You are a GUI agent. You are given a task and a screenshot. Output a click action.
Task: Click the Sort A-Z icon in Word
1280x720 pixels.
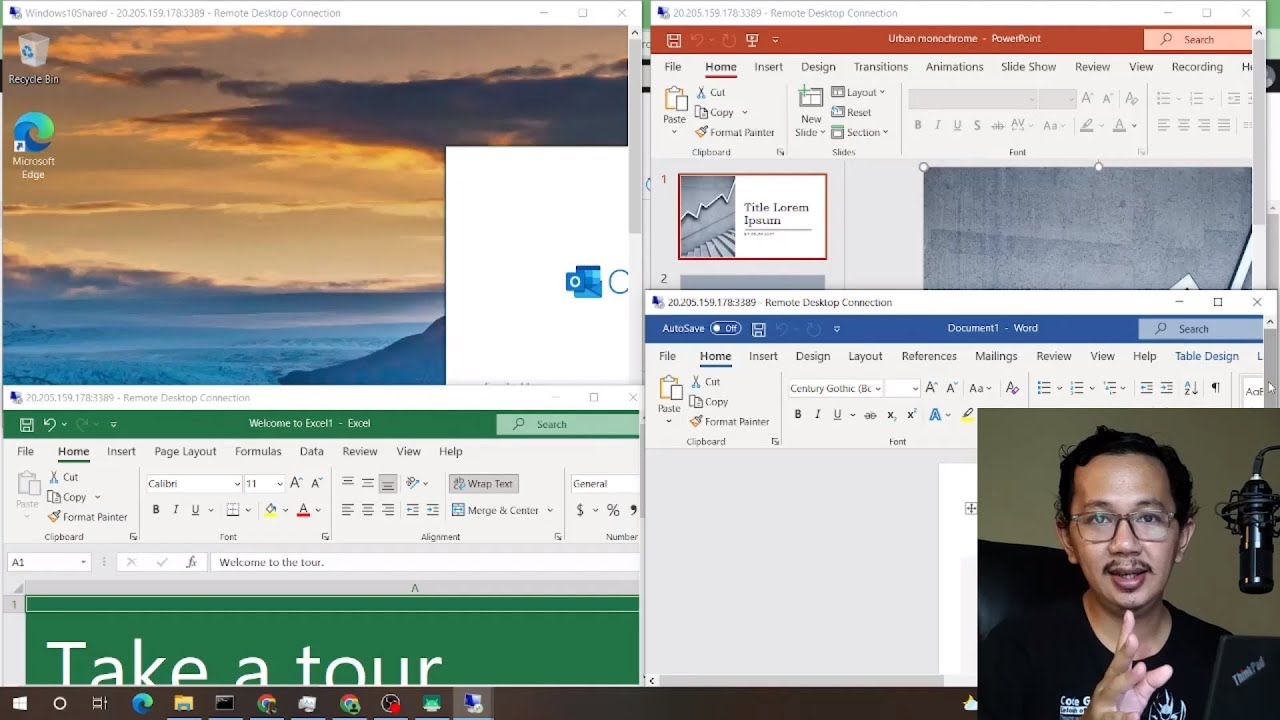pyautogui.click(x=1190, y=388)
